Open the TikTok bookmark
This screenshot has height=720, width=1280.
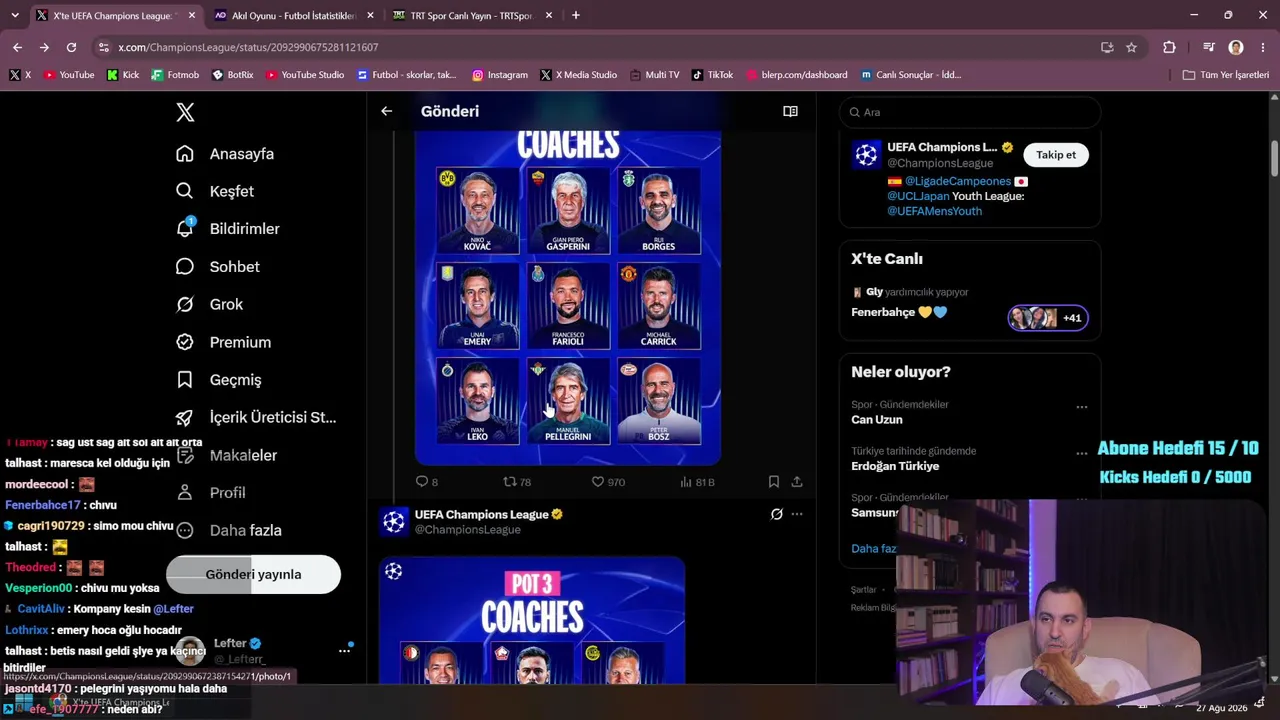pyautogui.click(x=713, y=75)
